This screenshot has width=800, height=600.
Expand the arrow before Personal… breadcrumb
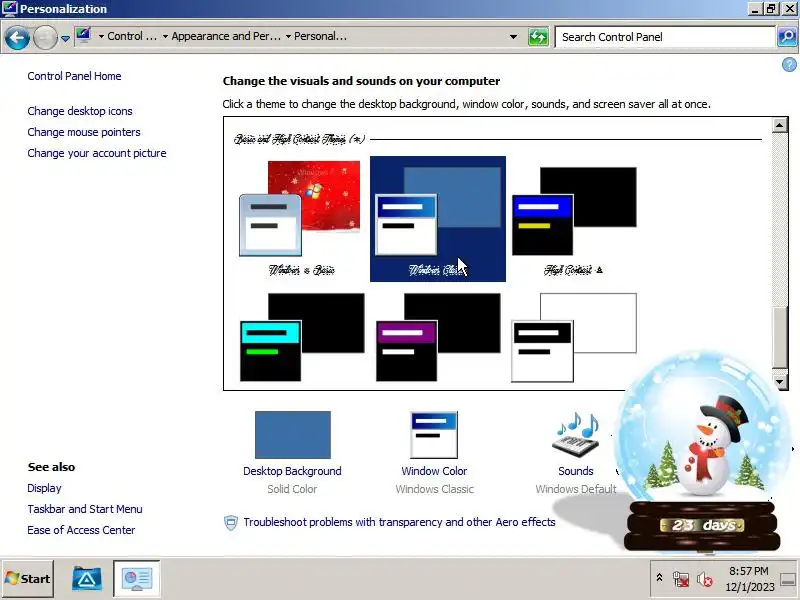click(x=288, y=37)
